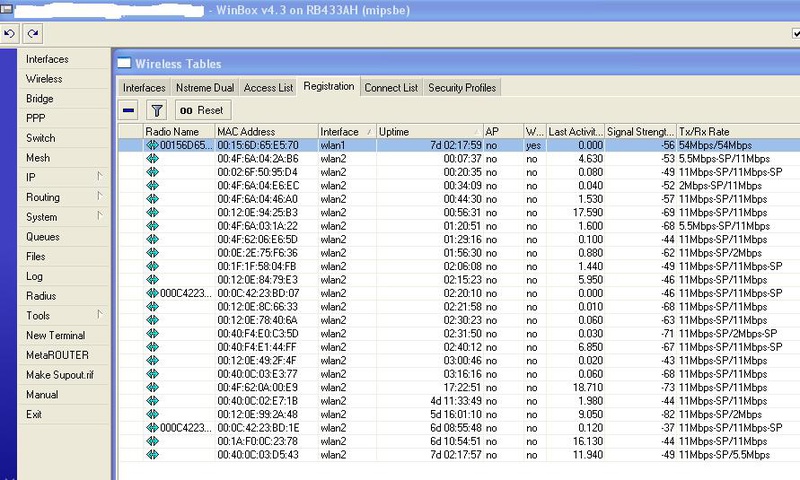Click the client icon for 00:02:6F:50:95:D4
Screen dimensions: 800x480
pos(152,172)
